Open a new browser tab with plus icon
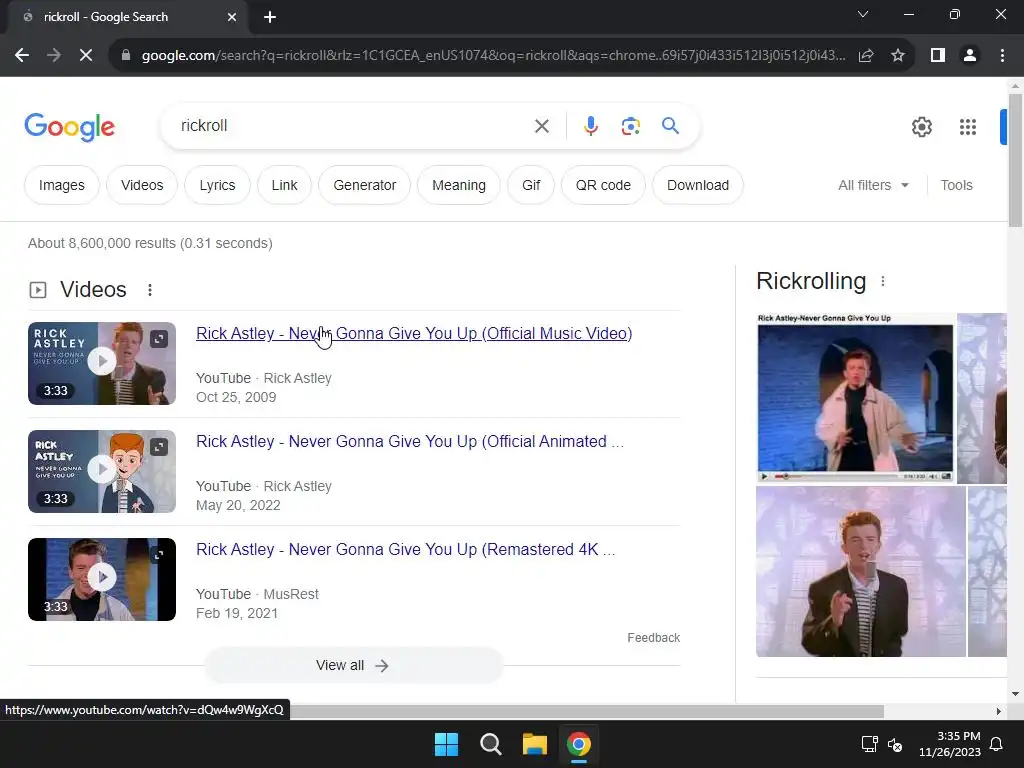This screenshot has height=768, width=1024. click(x=270, y=18)
